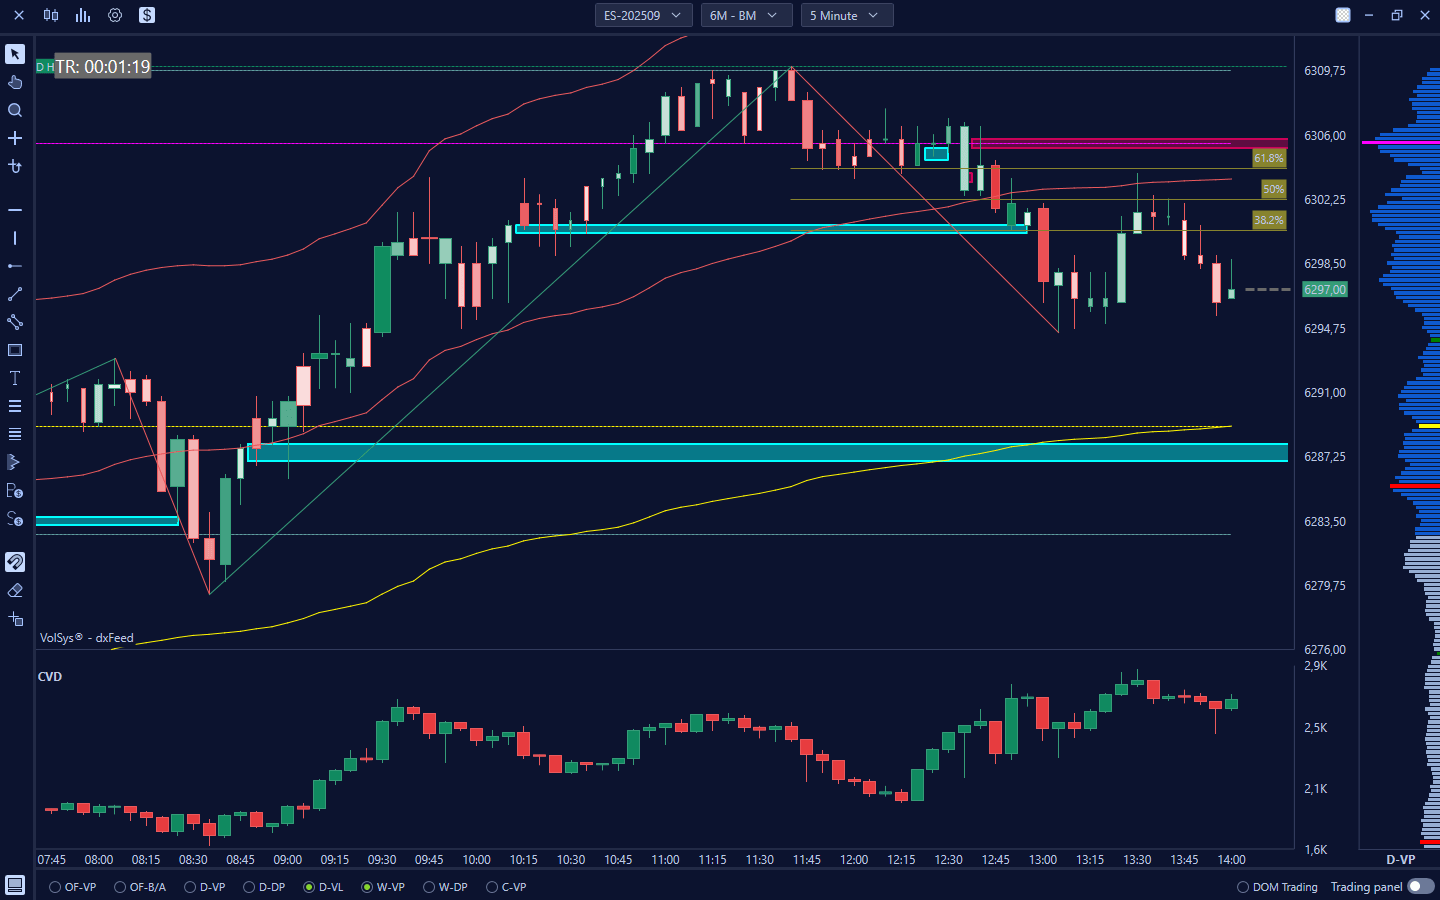This screenshot has height=900, width=1440.
Task: Click the candlestick chart type icon
Action: pyautogui.click(x=51, y=15)
